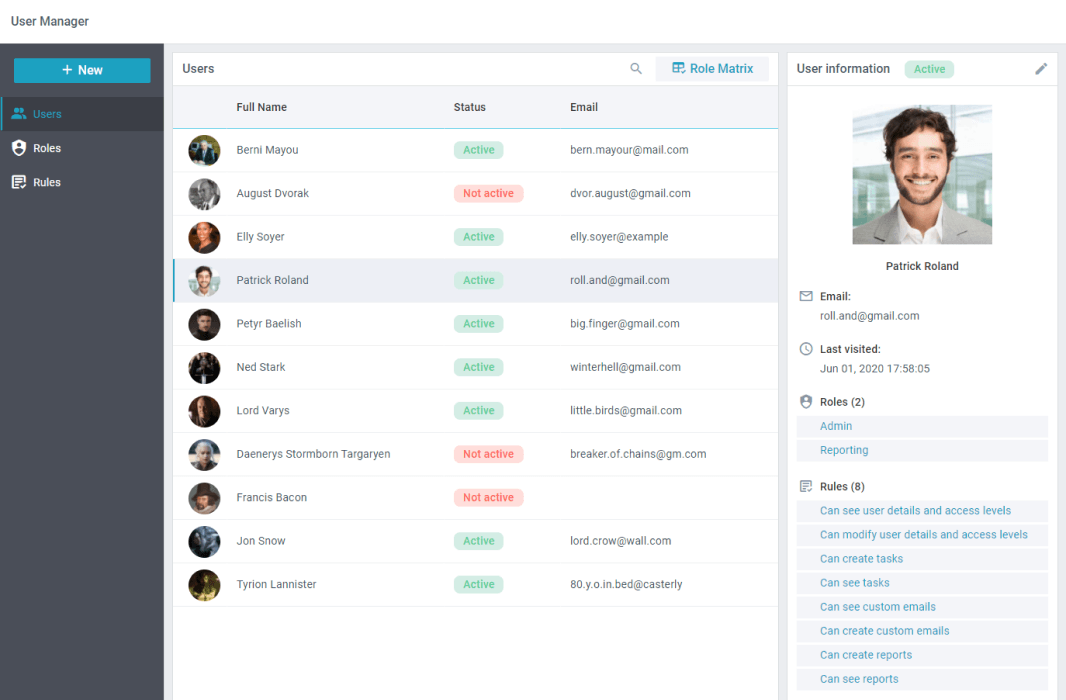Click the email 80.y.o.in.bed@casterly

[x=626, y=585]
